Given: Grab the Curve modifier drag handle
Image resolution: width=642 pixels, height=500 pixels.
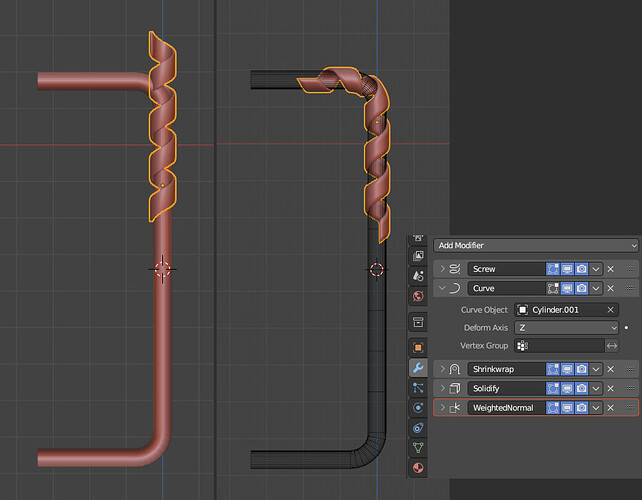Looking at the screenshot, I should tap(631, 288).
